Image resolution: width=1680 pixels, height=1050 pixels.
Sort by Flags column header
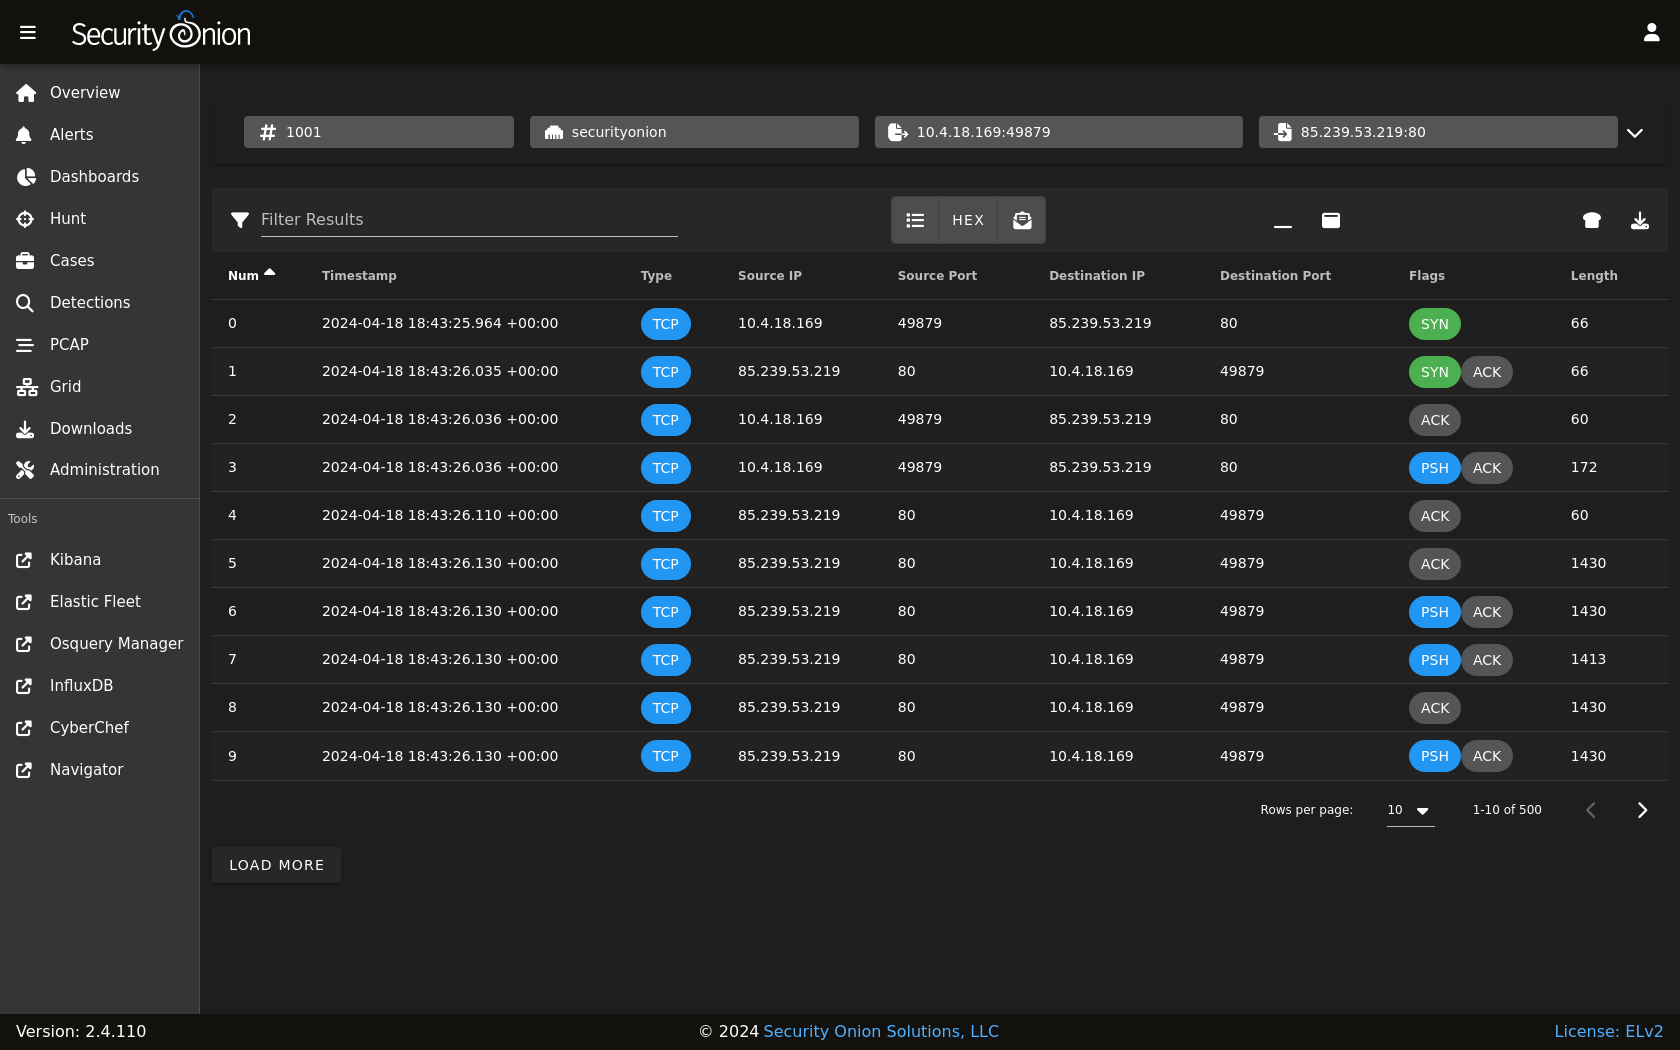1427,276
